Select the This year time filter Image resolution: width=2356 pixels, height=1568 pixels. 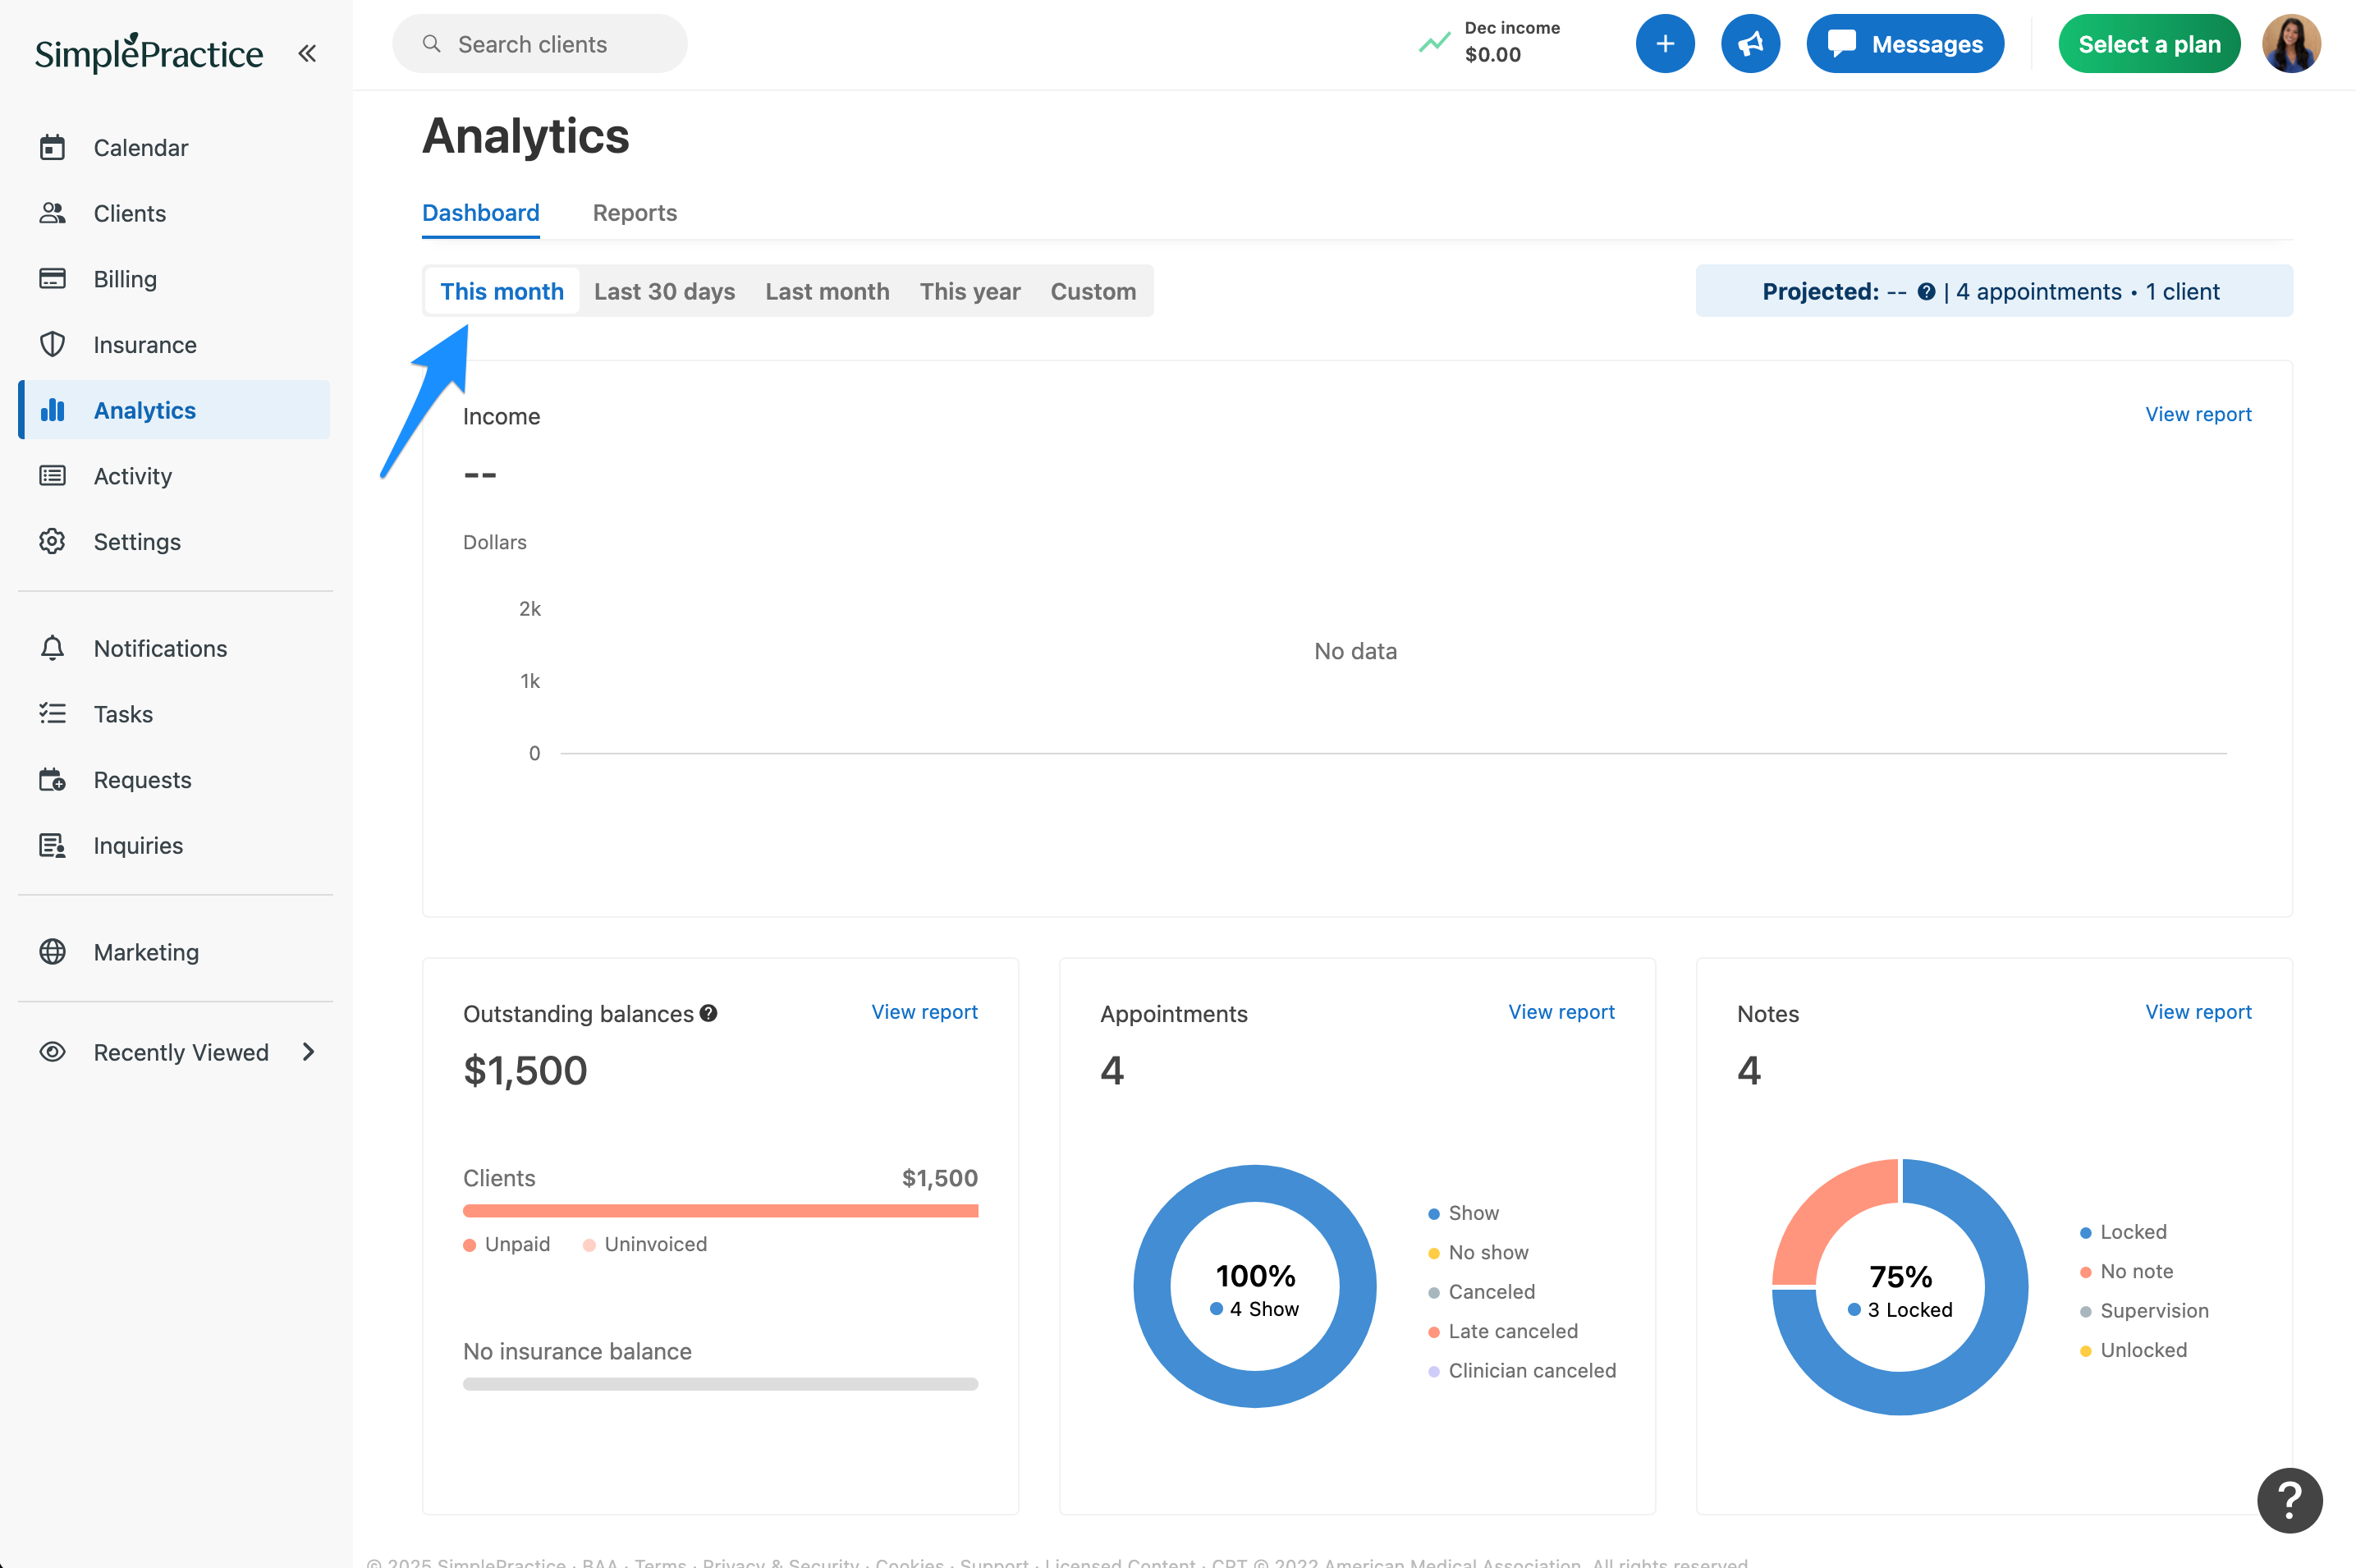click(x=969, y=291)
